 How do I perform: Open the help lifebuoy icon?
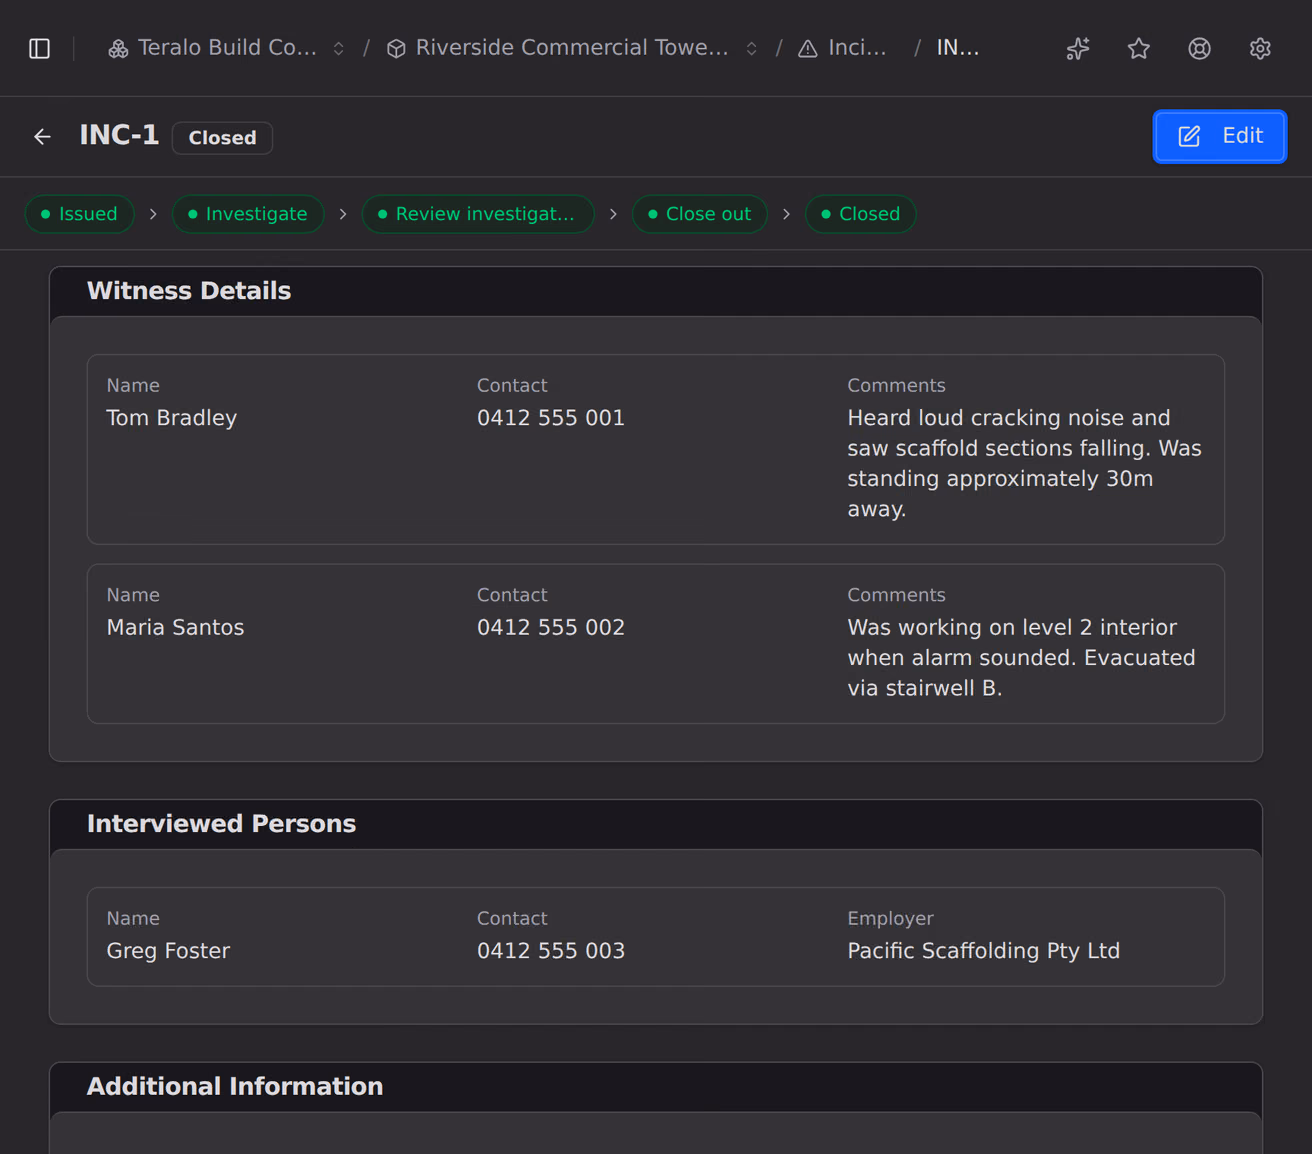(1200, 48)
